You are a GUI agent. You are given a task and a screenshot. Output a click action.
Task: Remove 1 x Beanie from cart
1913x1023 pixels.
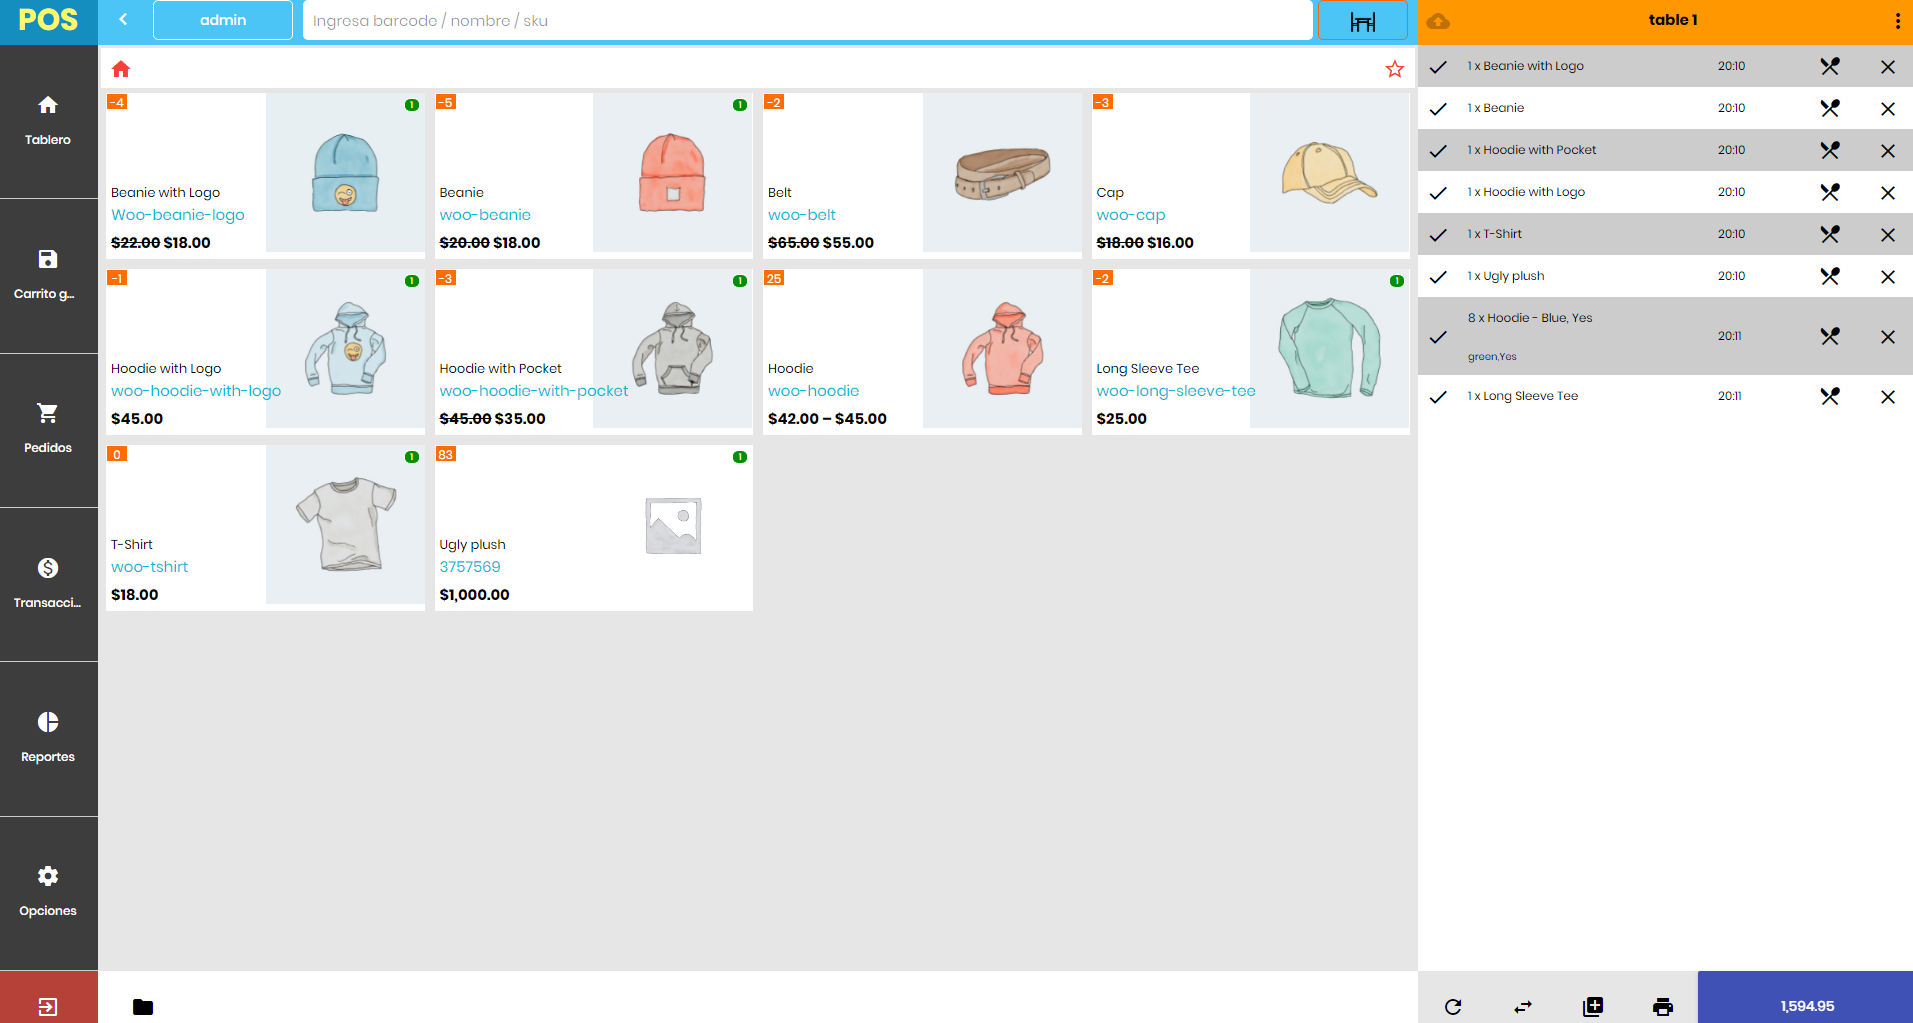[x=1888, y=109]
